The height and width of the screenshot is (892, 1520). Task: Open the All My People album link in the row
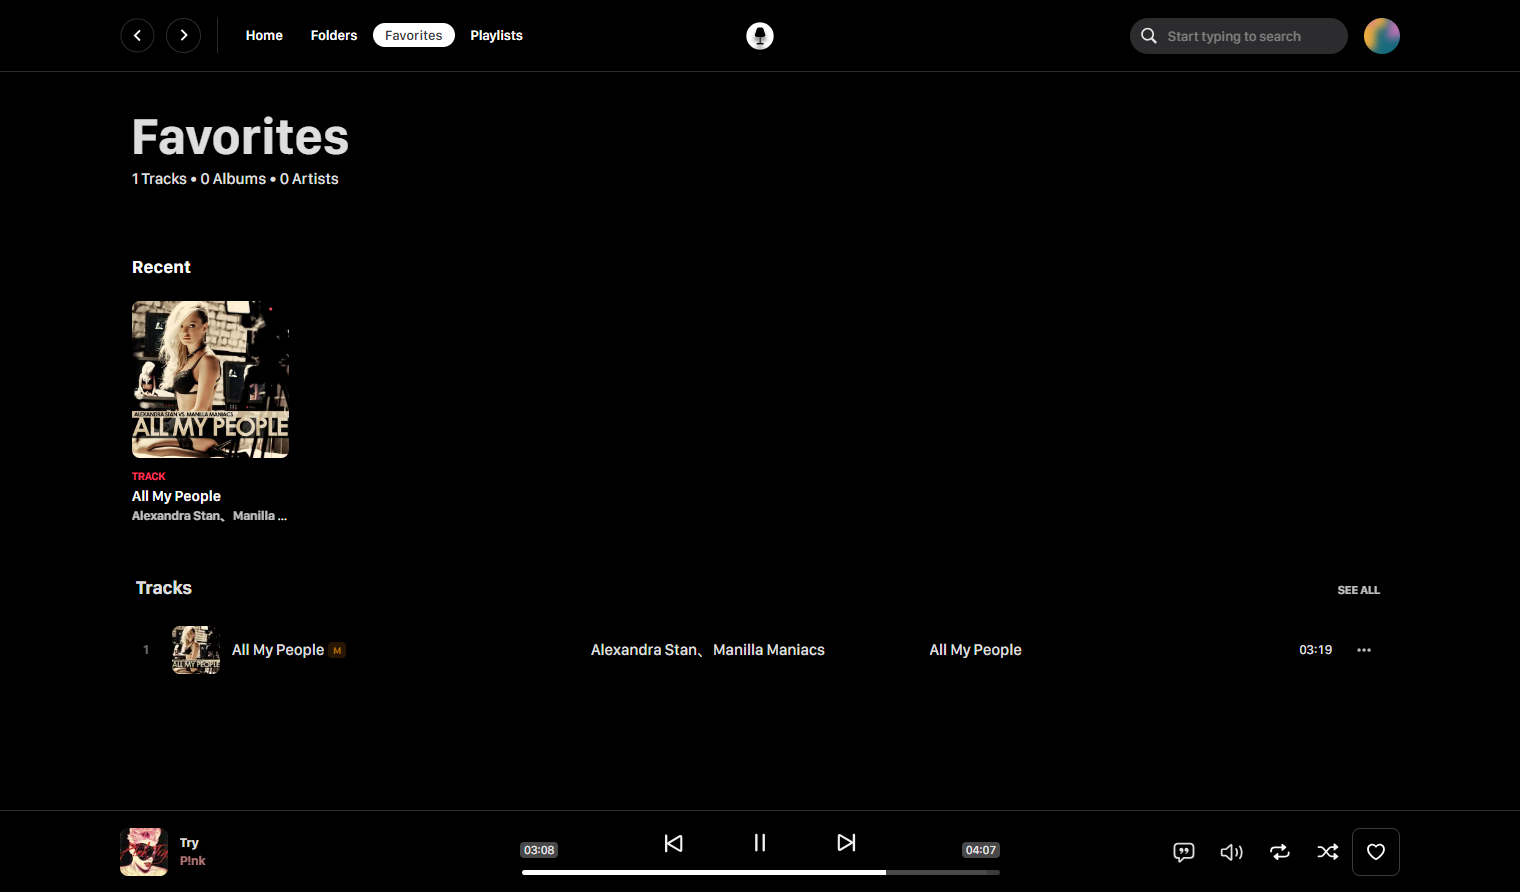(975, 650)
